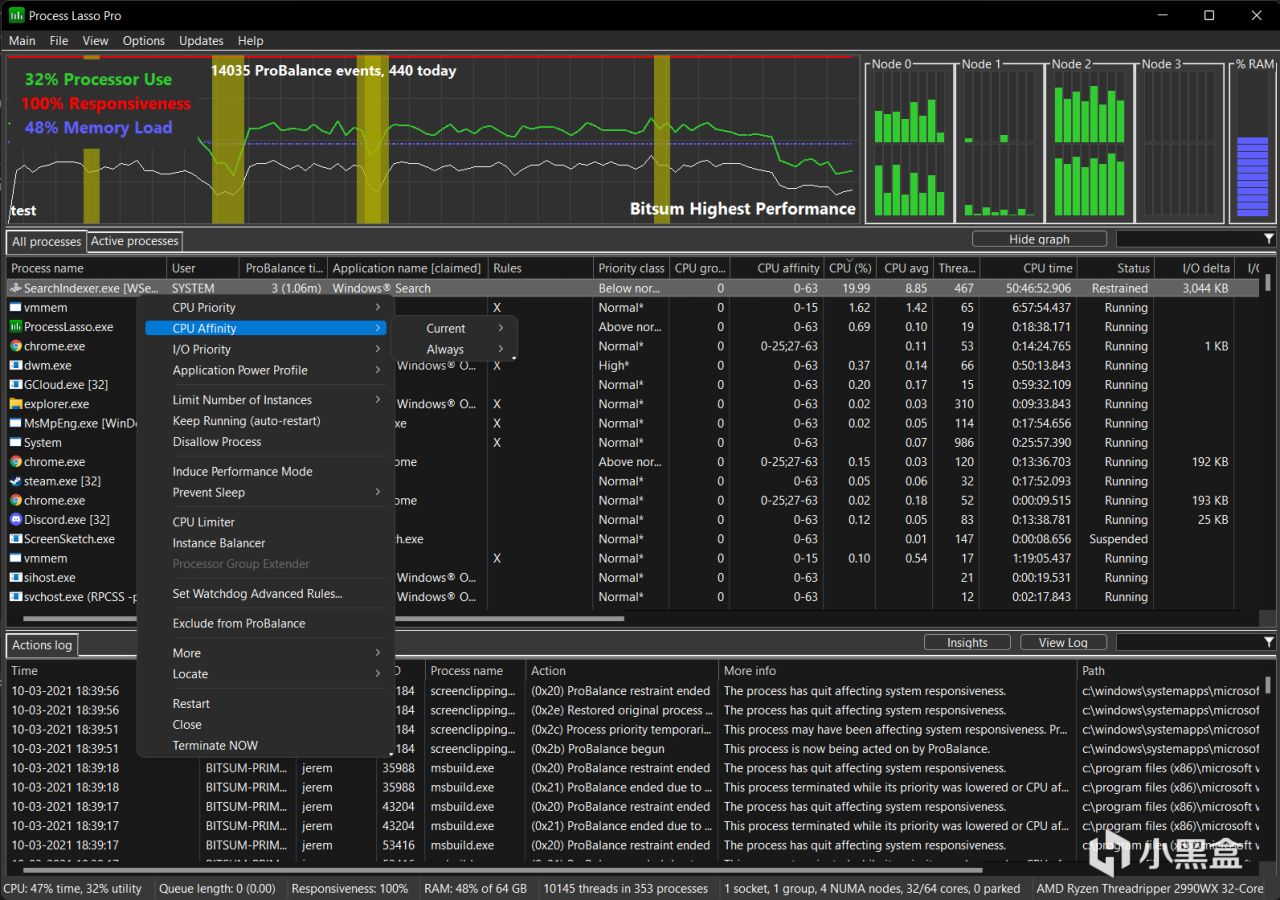Image resolution: width=1280 pixels, height=900 pixels.
Task: Click the Discord.exe process icon
Action: tap(15, 520)
